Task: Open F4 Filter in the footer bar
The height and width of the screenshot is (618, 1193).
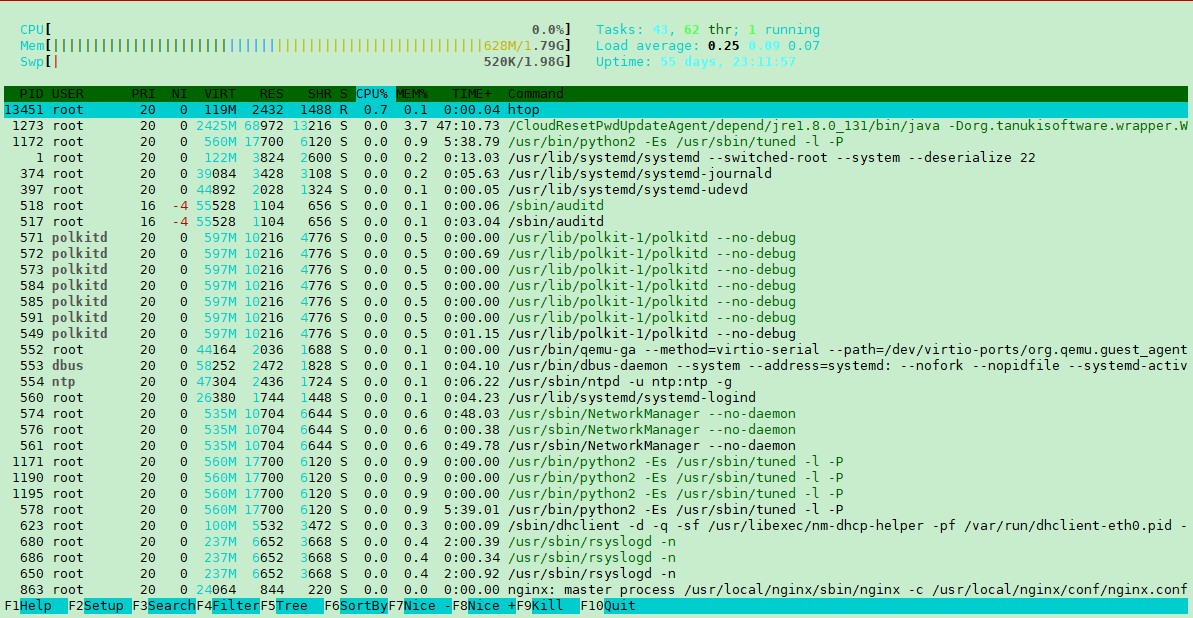Action: (x=227, y=606)
